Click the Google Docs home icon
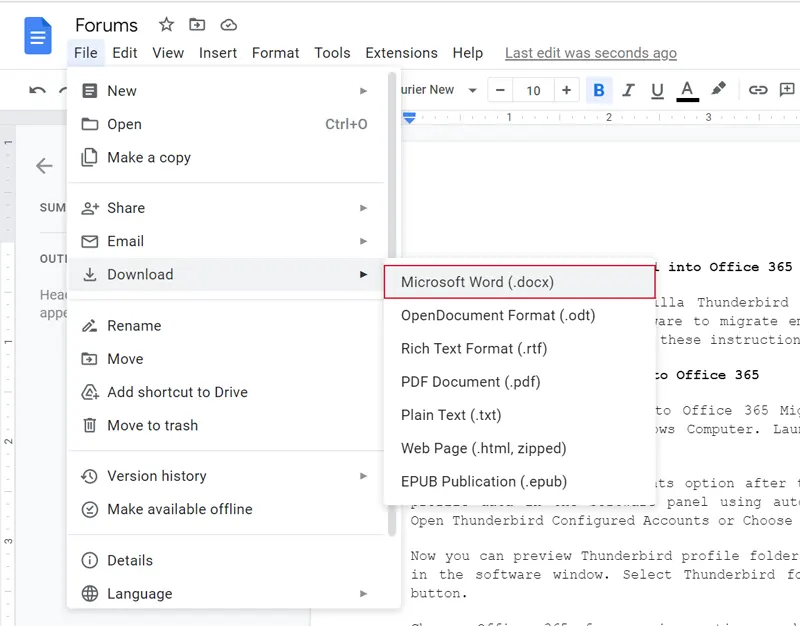This screenshot has width=800, height=626. (x=38, y=38)
